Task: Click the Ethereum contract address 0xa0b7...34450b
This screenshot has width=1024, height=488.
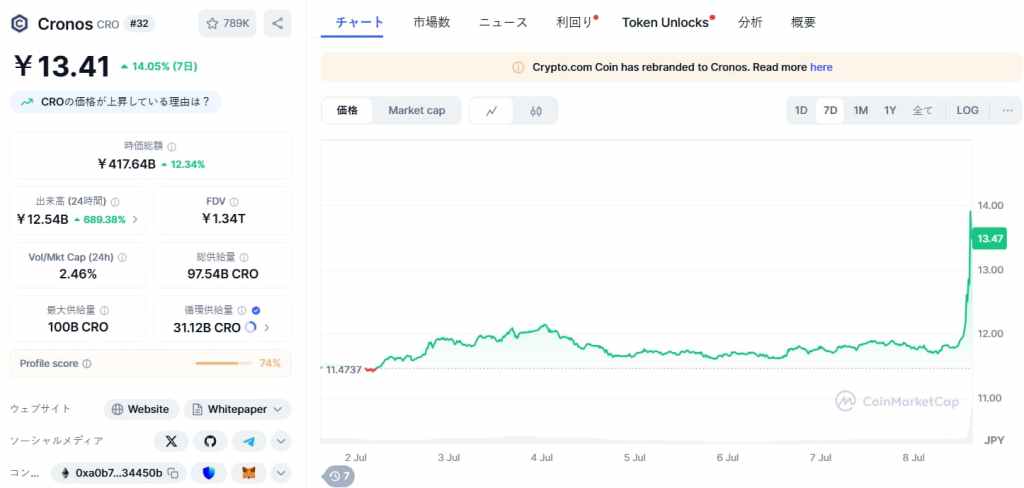Action: click(x=119, y=472)
